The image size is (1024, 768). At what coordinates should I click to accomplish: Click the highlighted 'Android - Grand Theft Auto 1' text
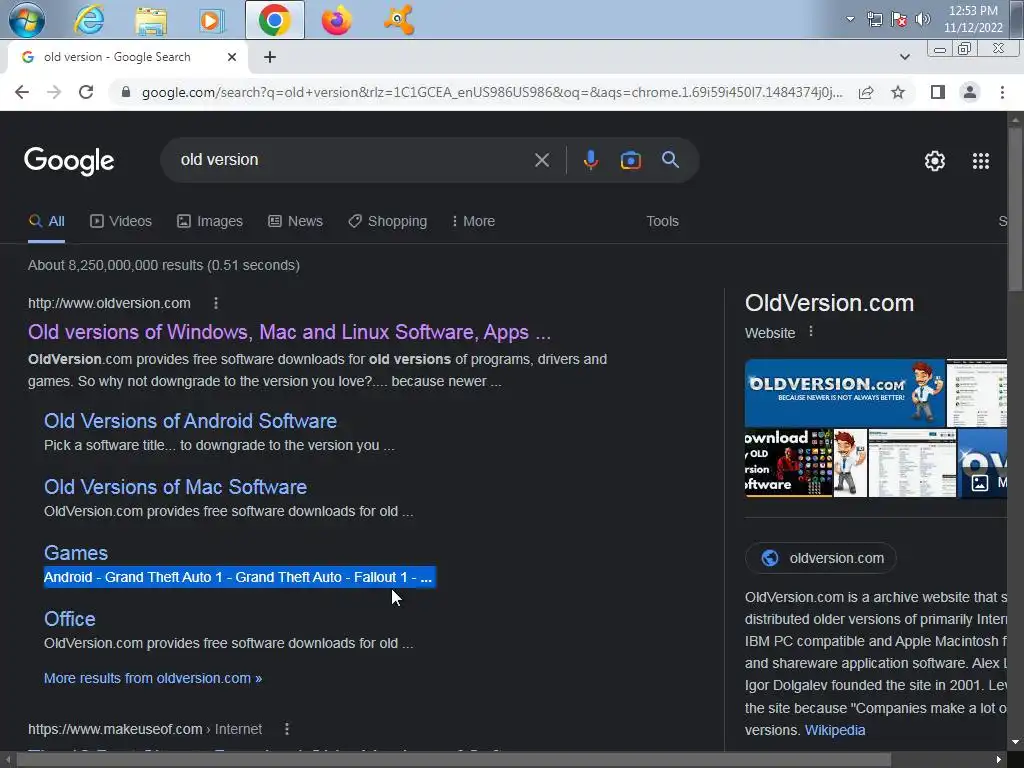[238, 577]
